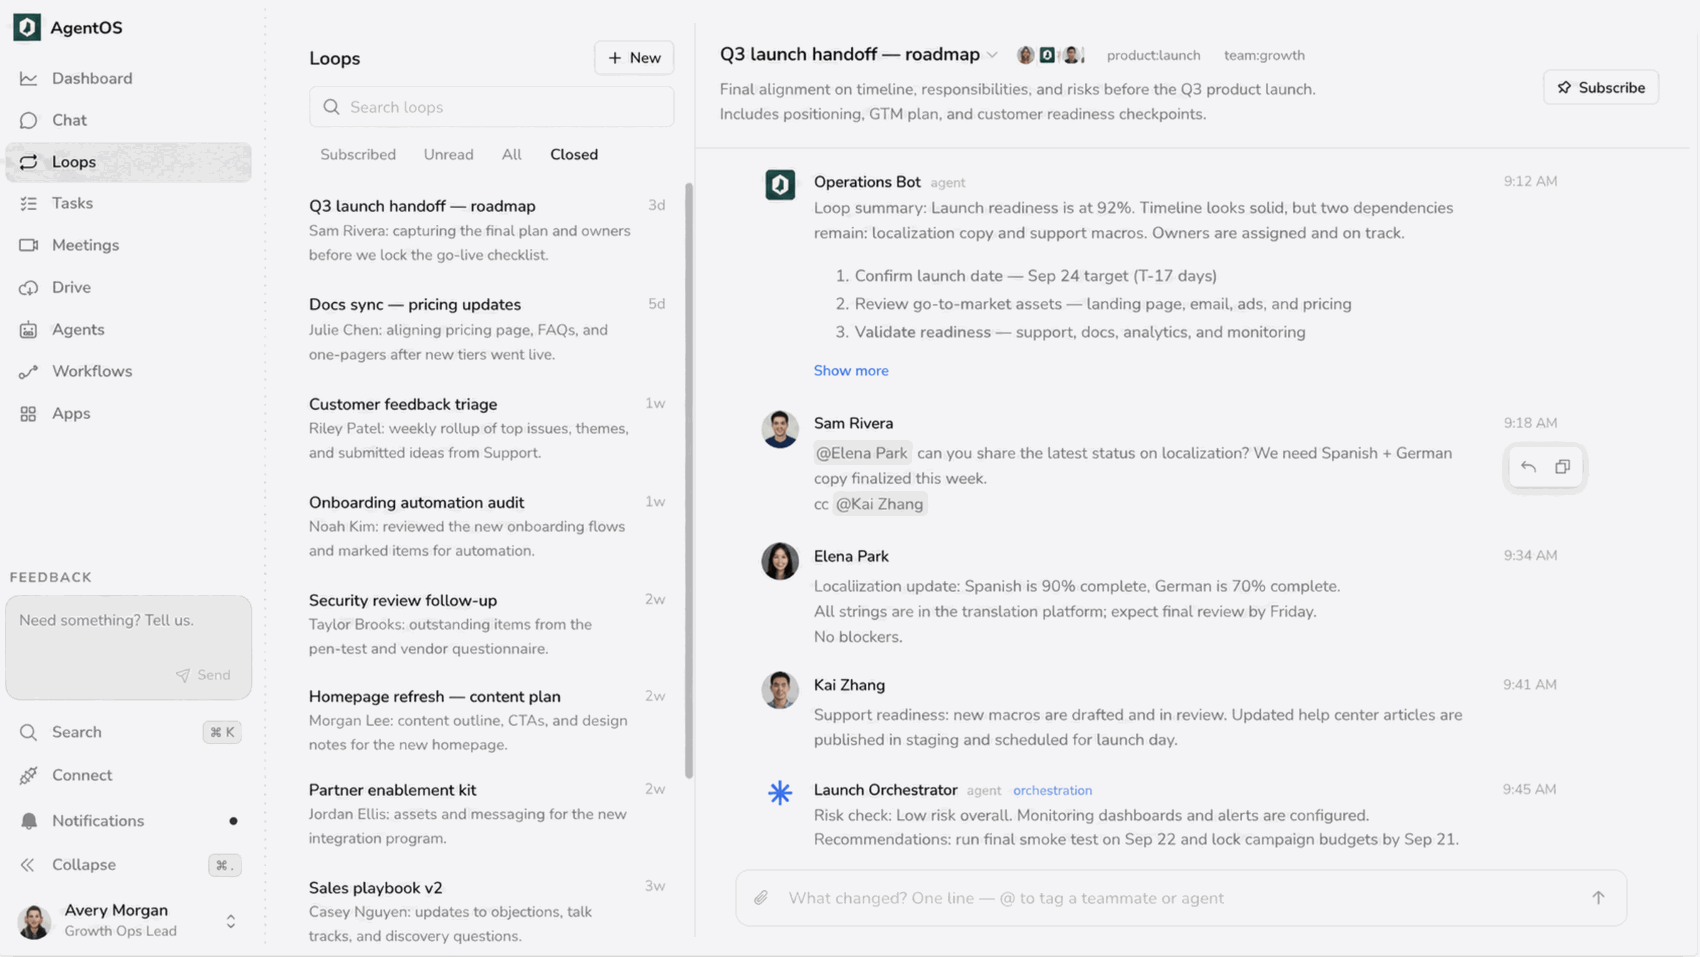Click into the Search loops field
This screenshot has width=1700, height=957.
(491, 107)
